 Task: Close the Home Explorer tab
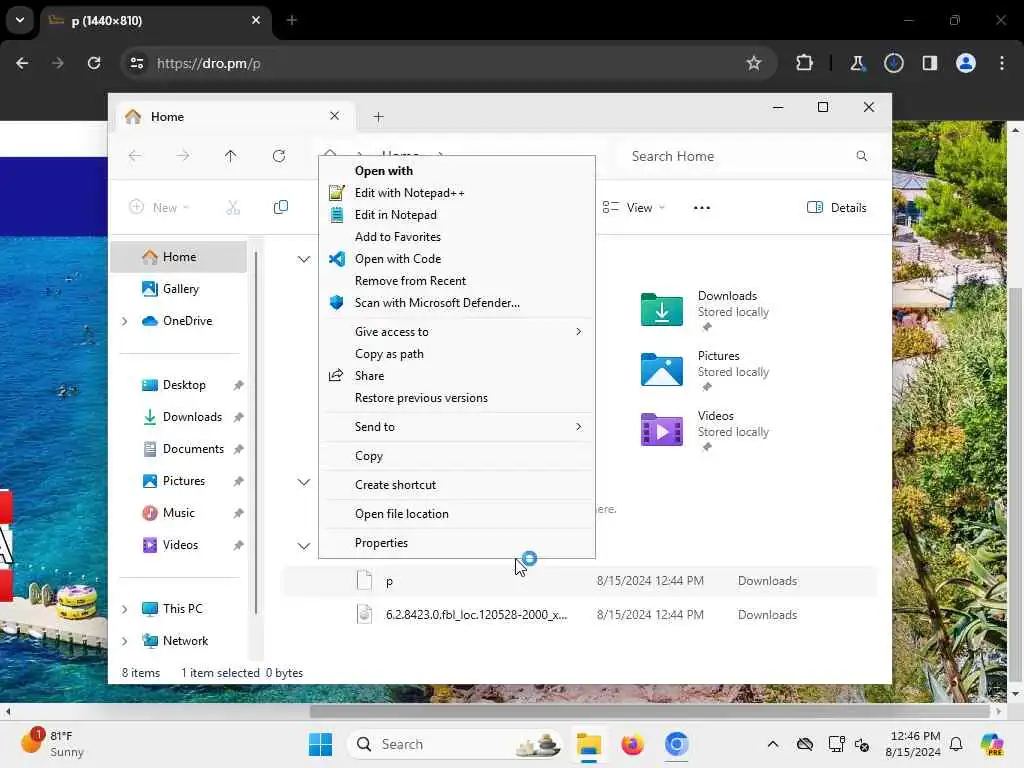[334, 116]
